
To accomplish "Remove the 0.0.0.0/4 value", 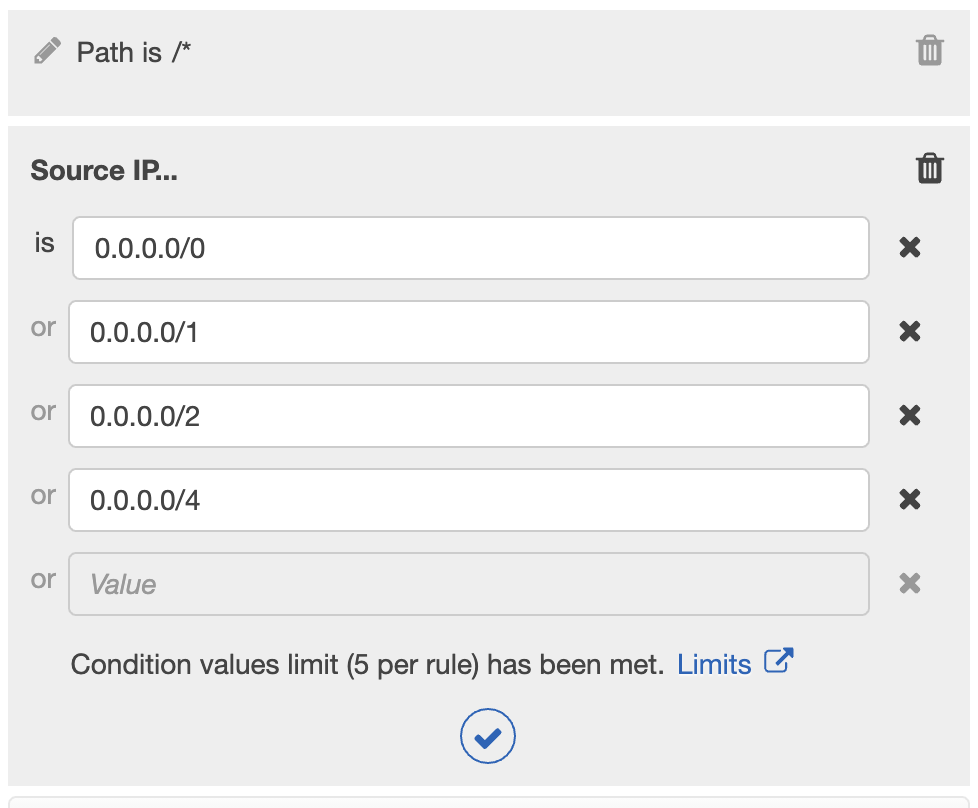I will [909, 500].
